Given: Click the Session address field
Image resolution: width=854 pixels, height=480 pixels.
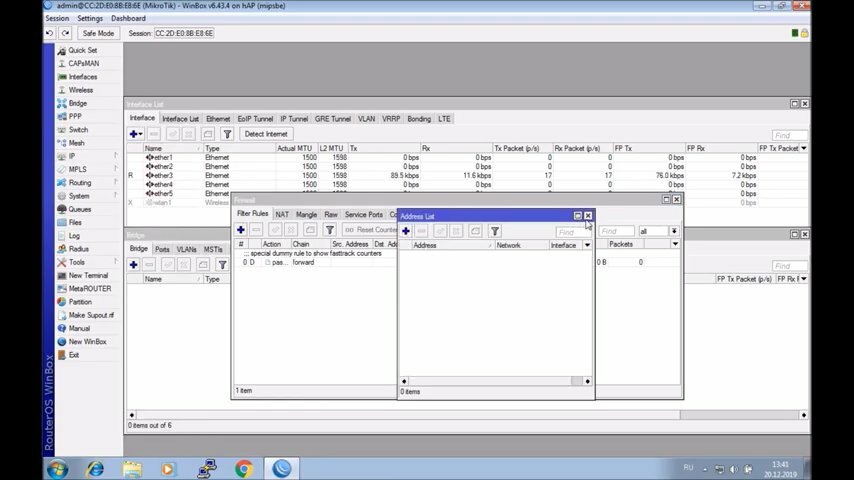Looking at the screenshot, I should tap(184, 33).
